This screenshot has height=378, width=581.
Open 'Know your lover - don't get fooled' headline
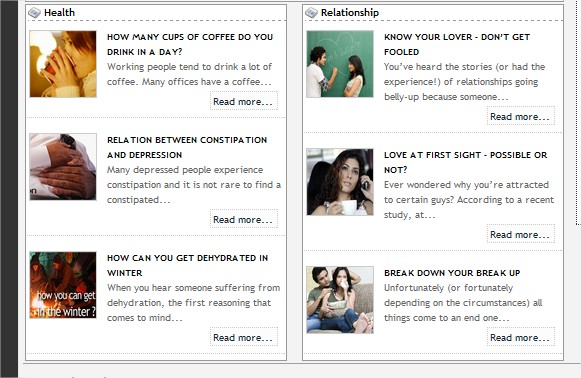(457, 44)
